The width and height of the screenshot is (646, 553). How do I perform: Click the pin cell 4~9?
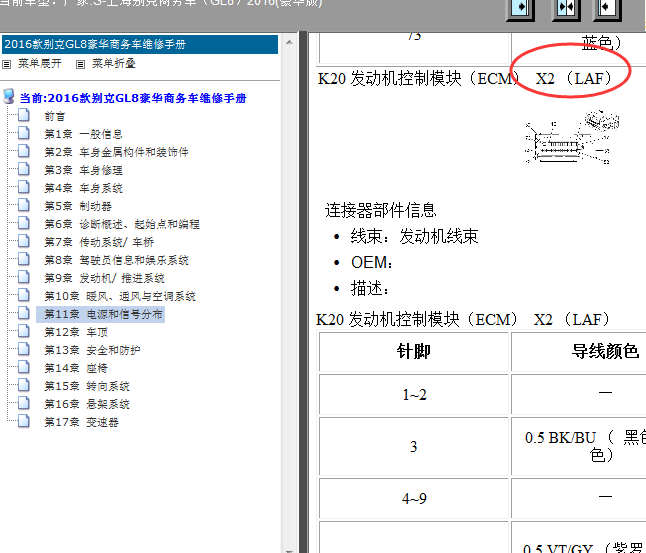(x=414, y=499)
